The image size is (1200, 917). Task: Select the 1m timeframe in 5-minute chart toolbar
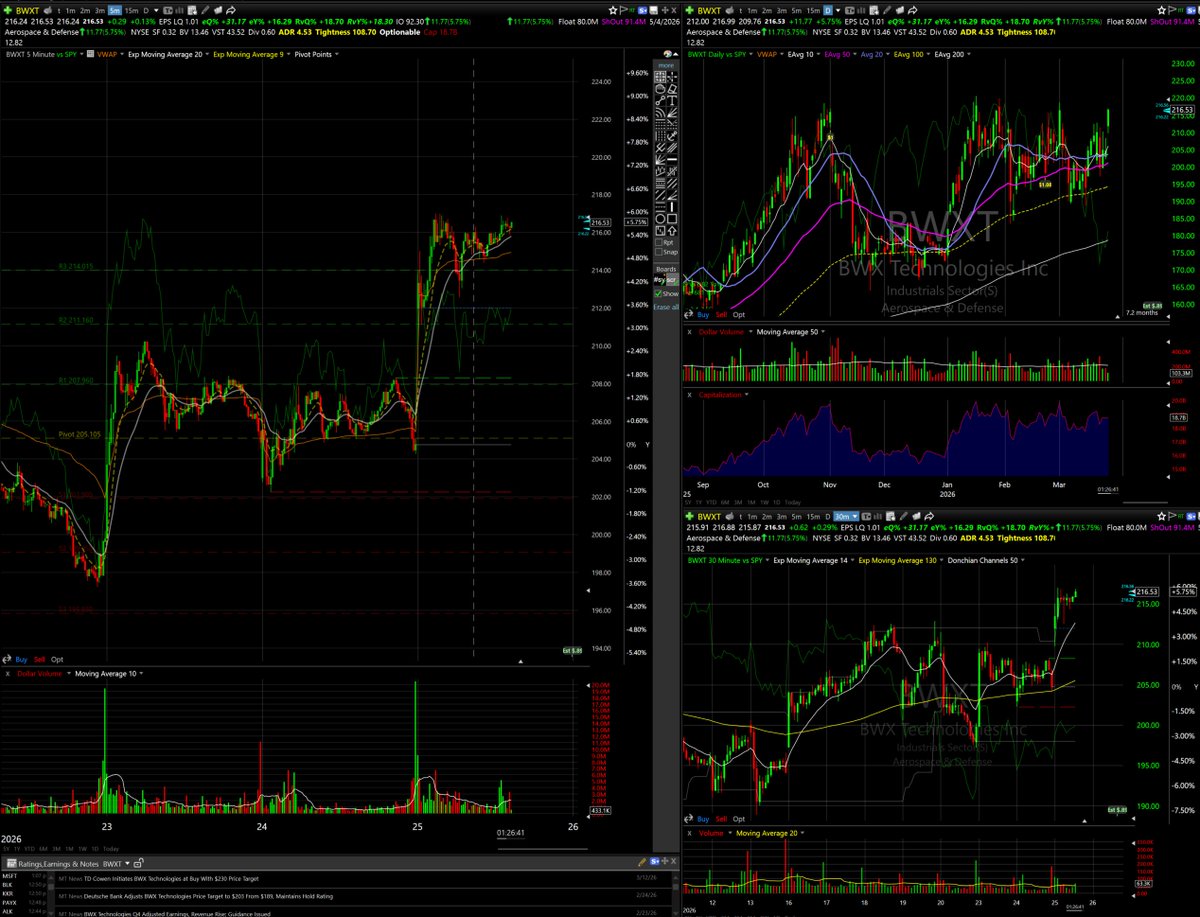click(70, 11)
